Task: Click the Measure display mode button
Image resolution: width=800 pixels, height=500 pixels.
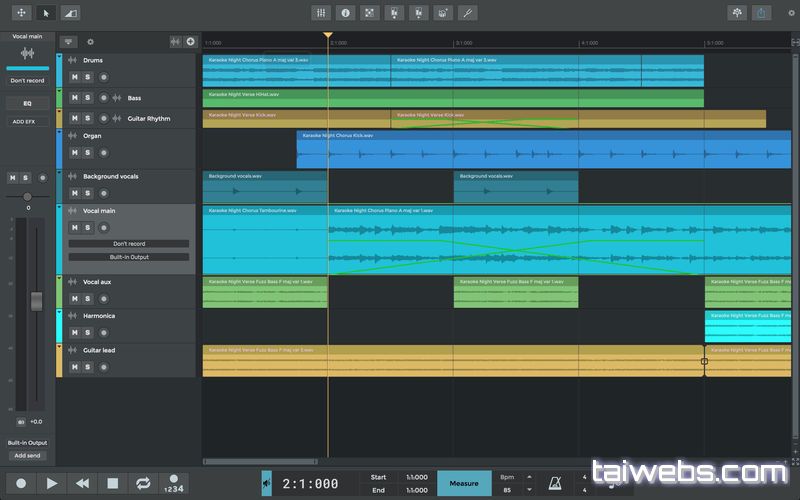Action: 464,484
